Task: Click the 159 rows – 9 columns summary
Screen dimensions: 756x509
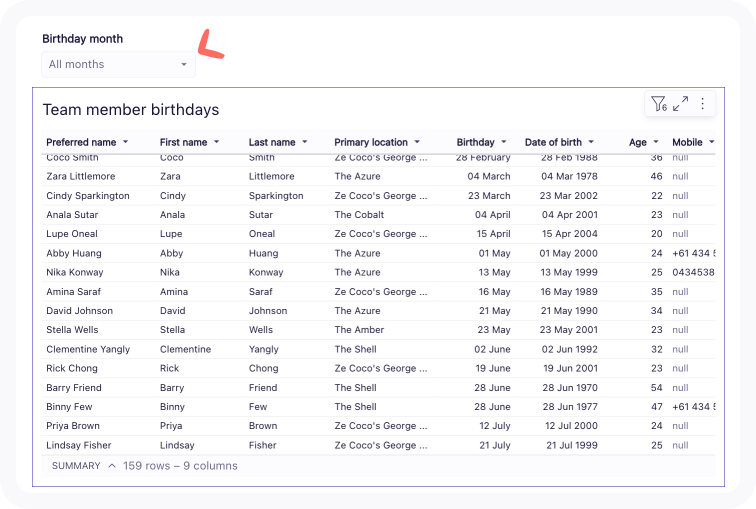Action: coord(180,466)
